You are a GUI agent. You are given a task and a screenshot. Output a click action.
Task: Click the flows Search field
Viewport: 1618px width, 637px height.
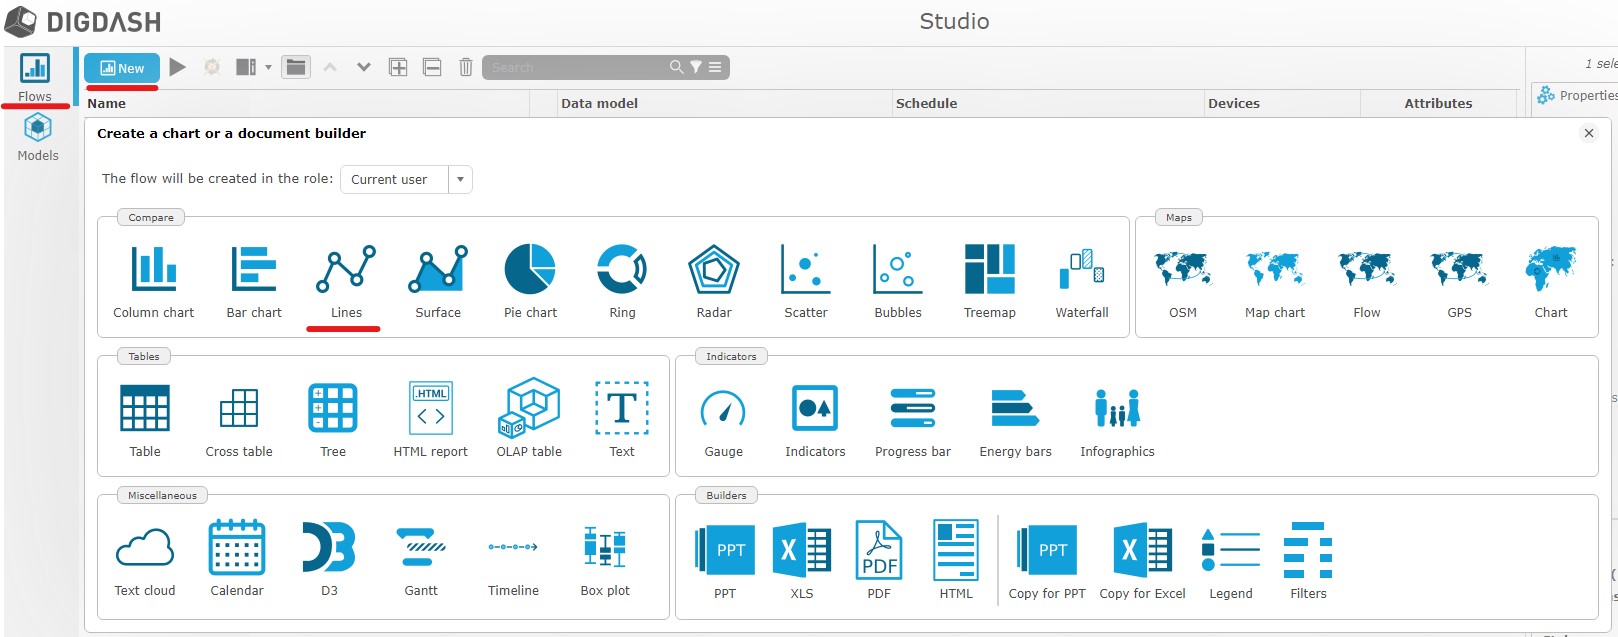click(x=575, y=67)
